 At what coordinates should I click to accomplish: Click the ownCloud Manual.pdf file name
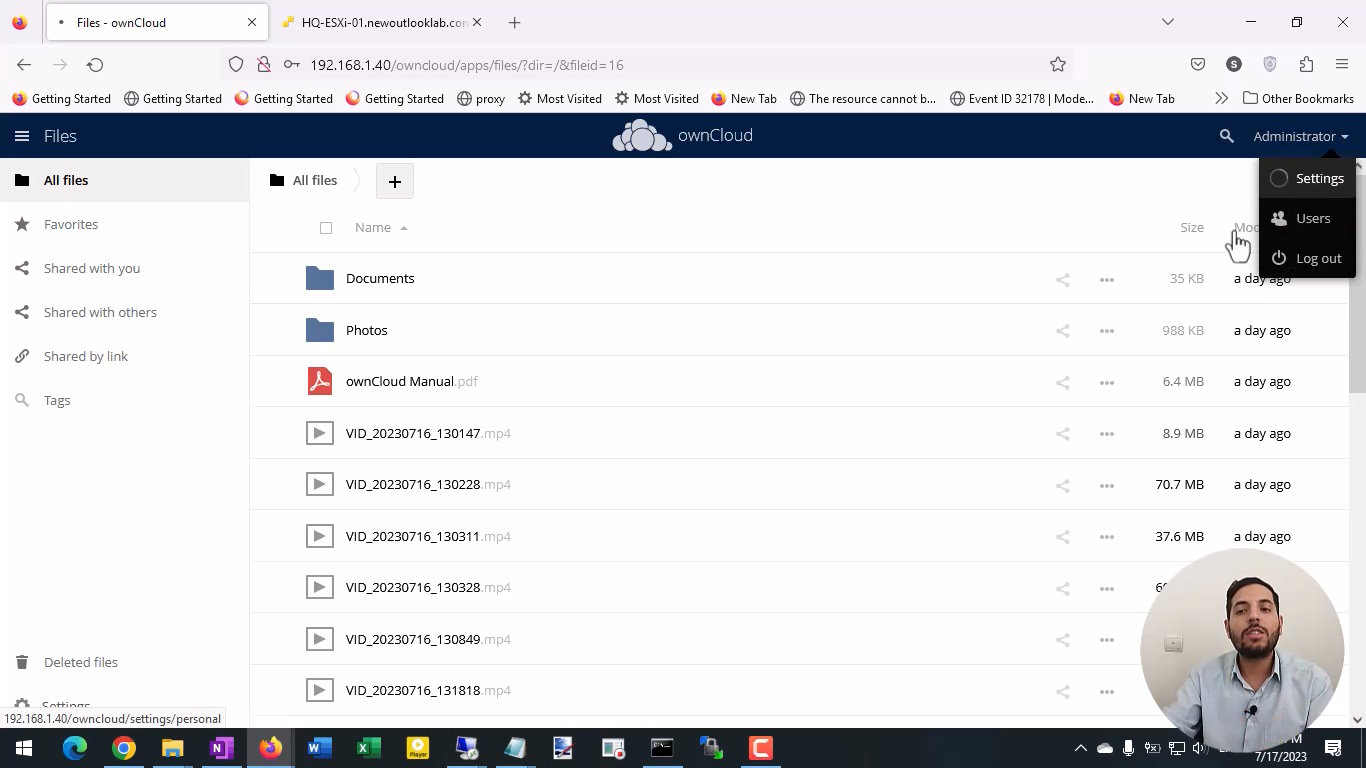(x=412, y=381)
